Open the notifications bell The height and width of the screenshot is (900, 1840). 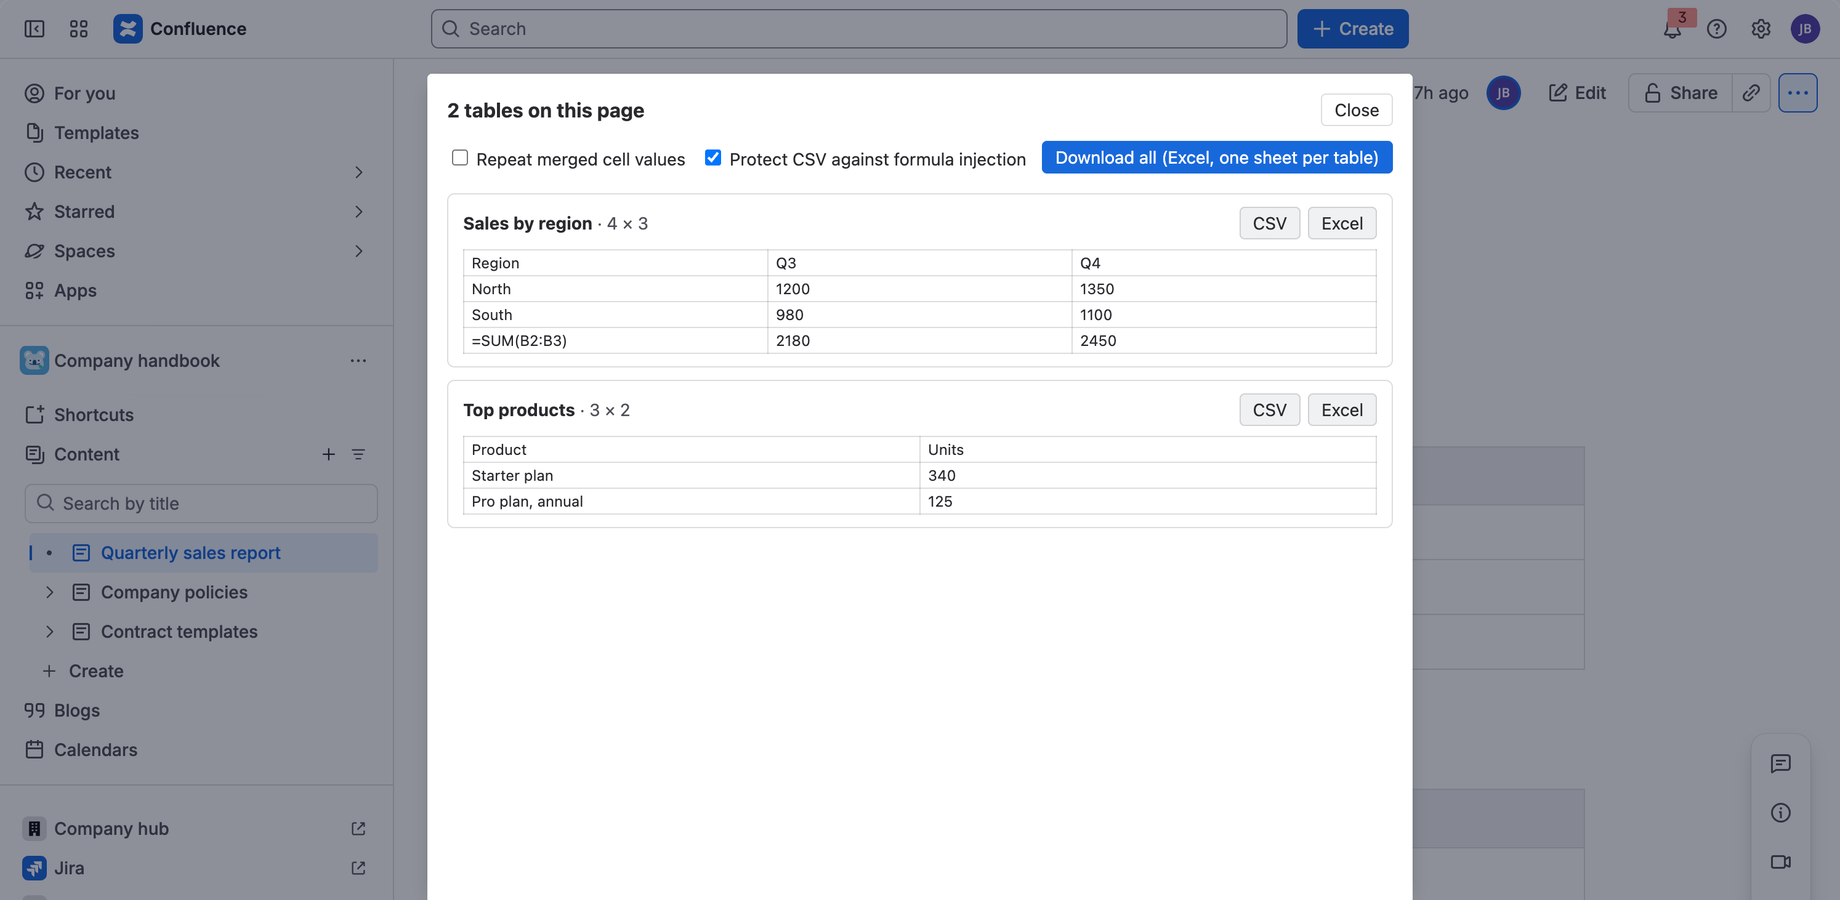click(1672, 29)
